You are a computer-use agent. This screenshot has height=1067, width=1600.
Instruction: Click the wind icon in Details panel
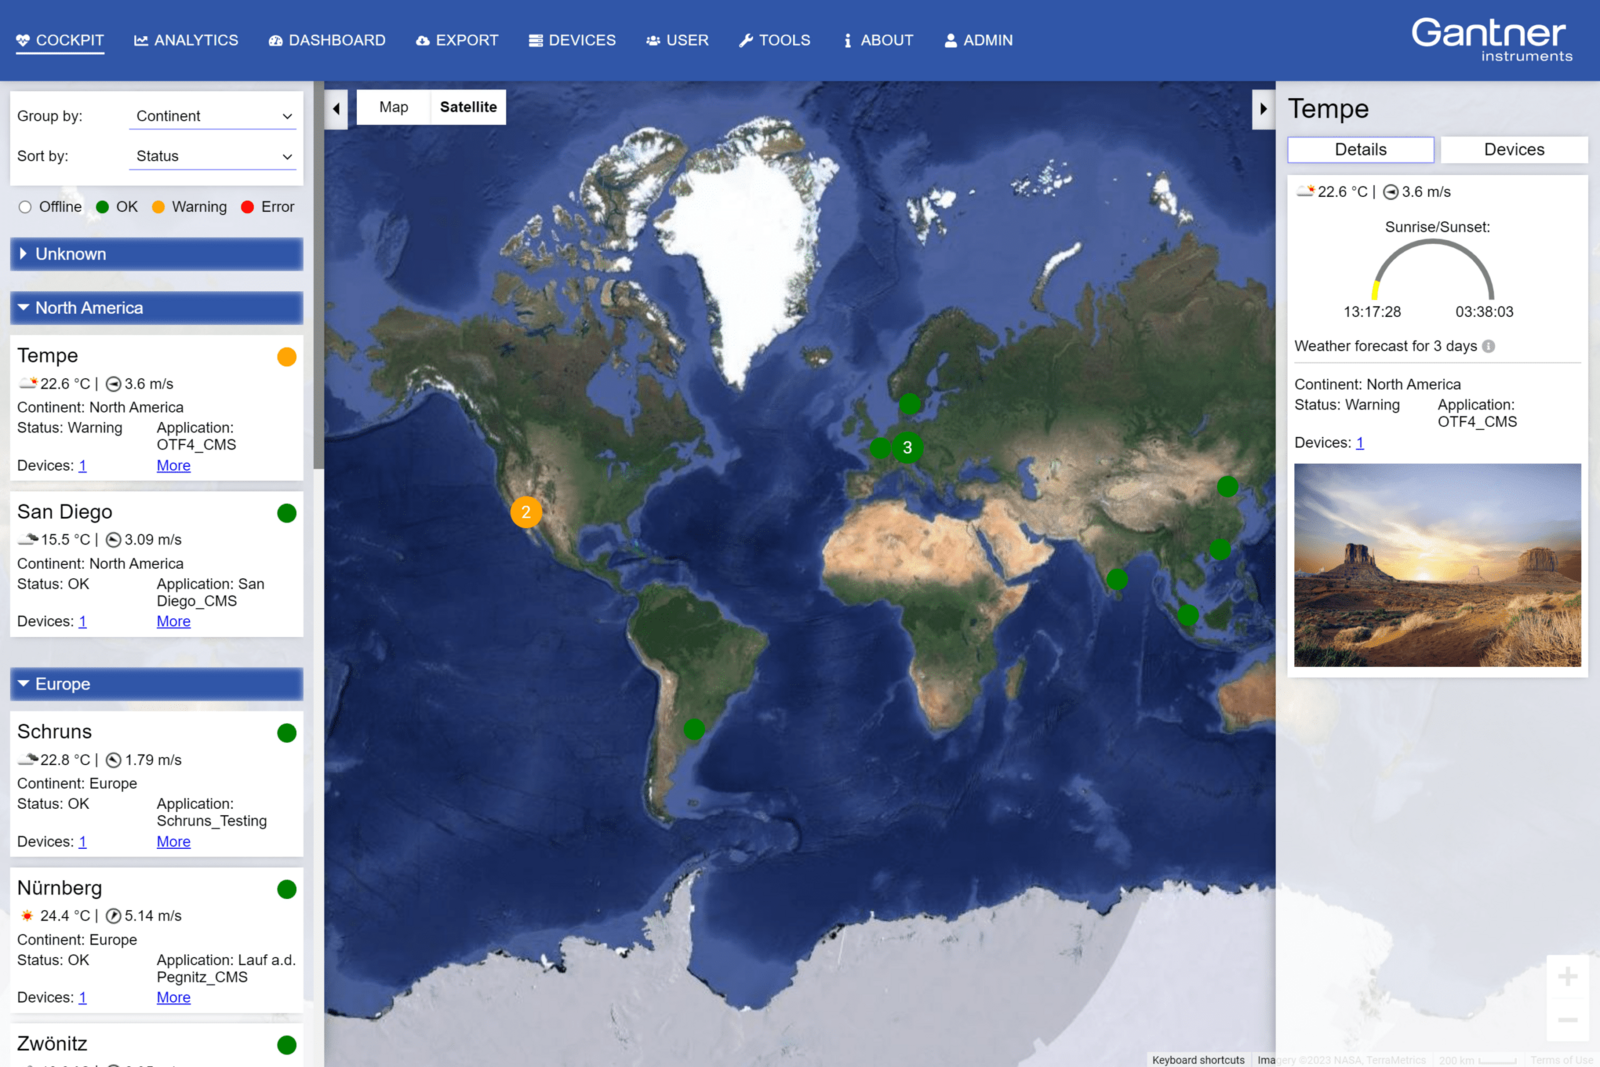click(x=1390, y=192)
